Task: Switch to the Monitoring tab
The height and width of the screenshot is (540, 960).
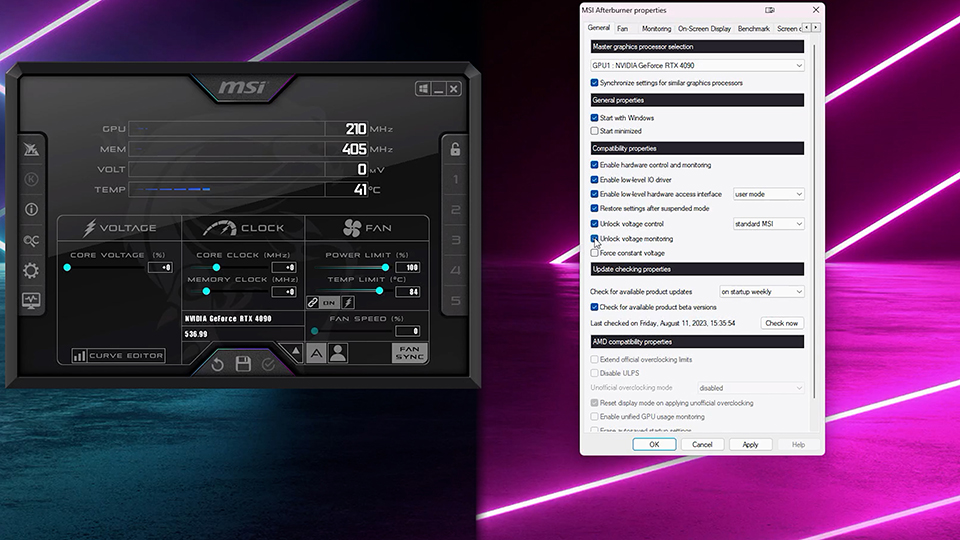Action: click(656, 29)
